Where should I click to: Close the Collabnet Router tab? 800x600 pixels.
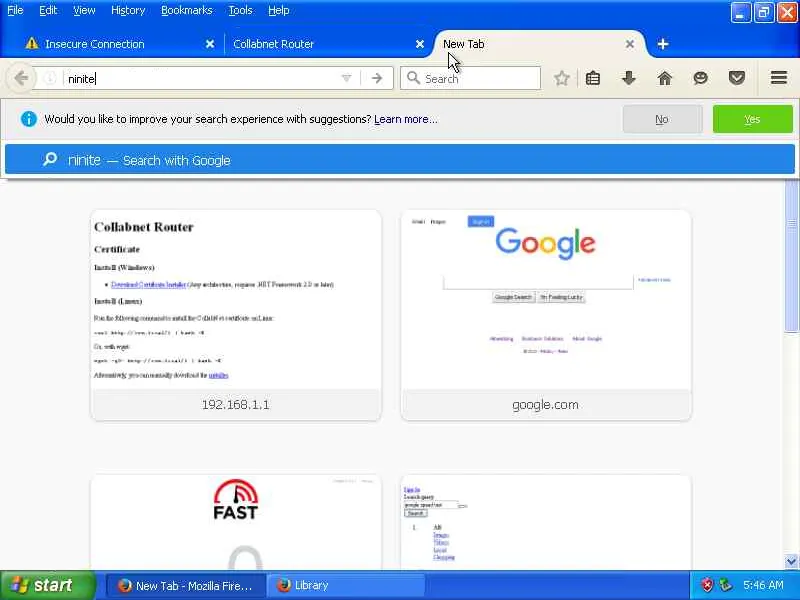click(x=419, y=44)
